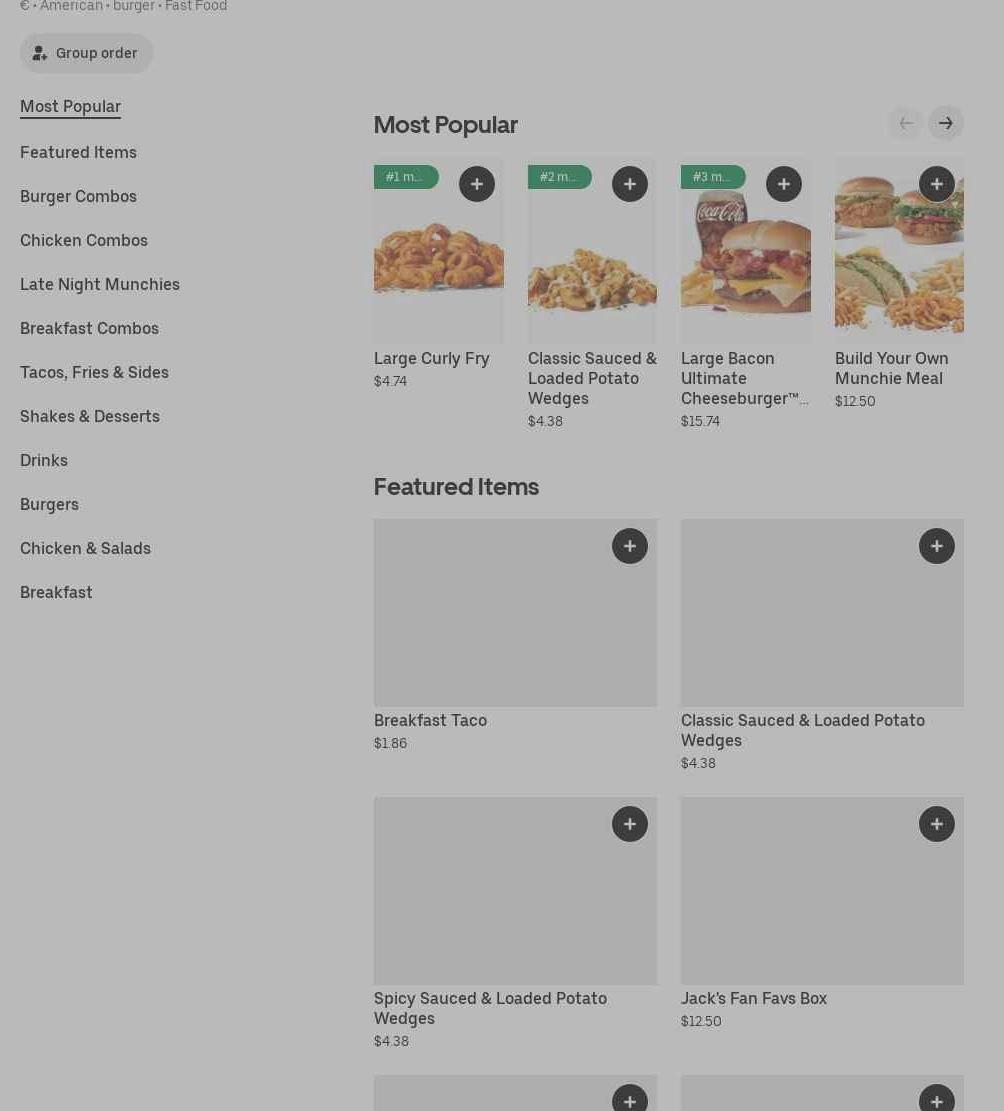Screen dimensions: 1004x1111
Task: Click plus icon on Breakfast Taco
Action: coord(630,546)
